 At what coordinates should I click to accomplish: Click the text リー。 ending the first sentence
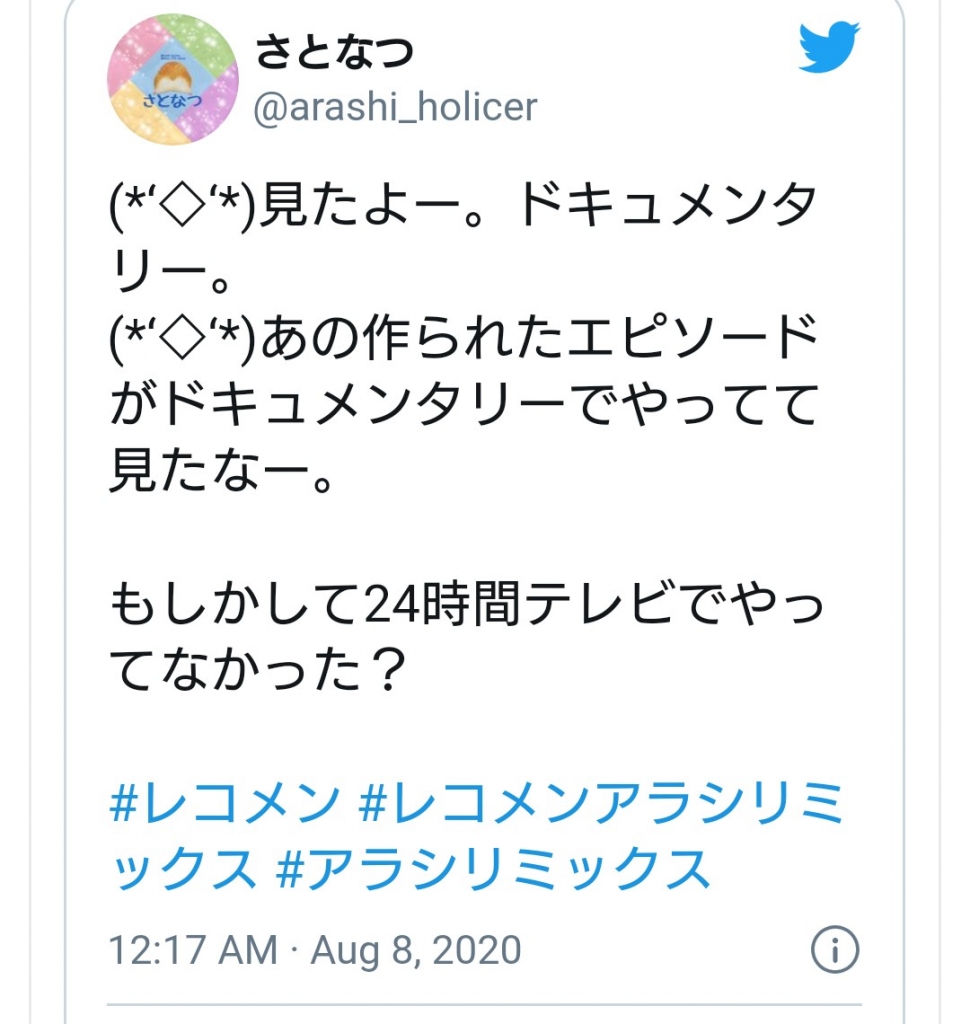tap(168, 273)
